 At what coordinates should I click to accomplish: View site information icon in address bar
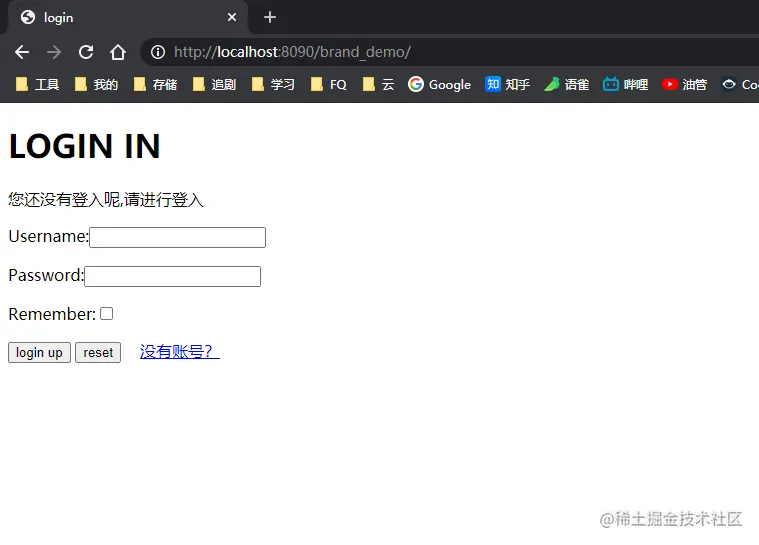click(x=158, y=52)
